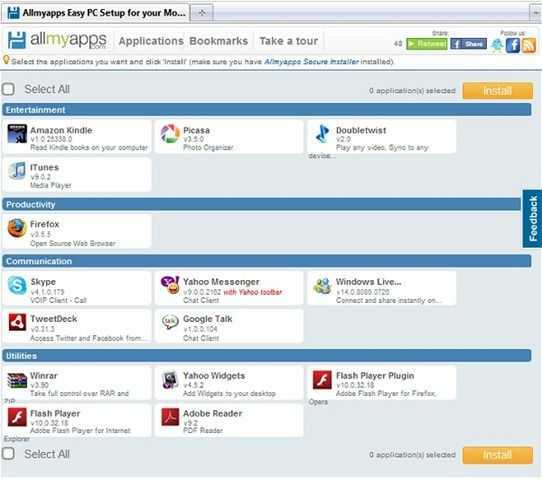Select the Winrar app title
Viewport: 542px width, 480px height.
44,375
